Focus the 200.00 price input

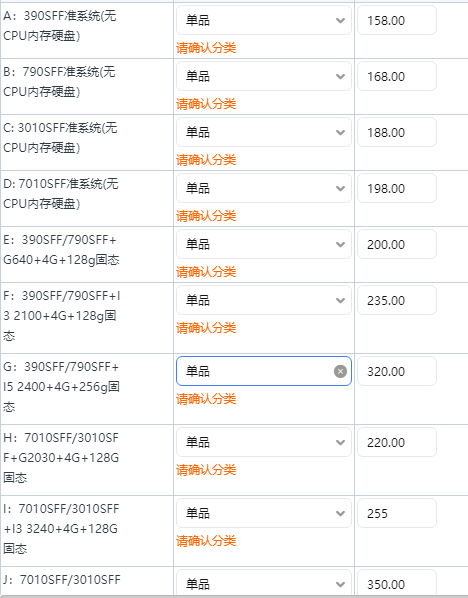pos(397,244)
